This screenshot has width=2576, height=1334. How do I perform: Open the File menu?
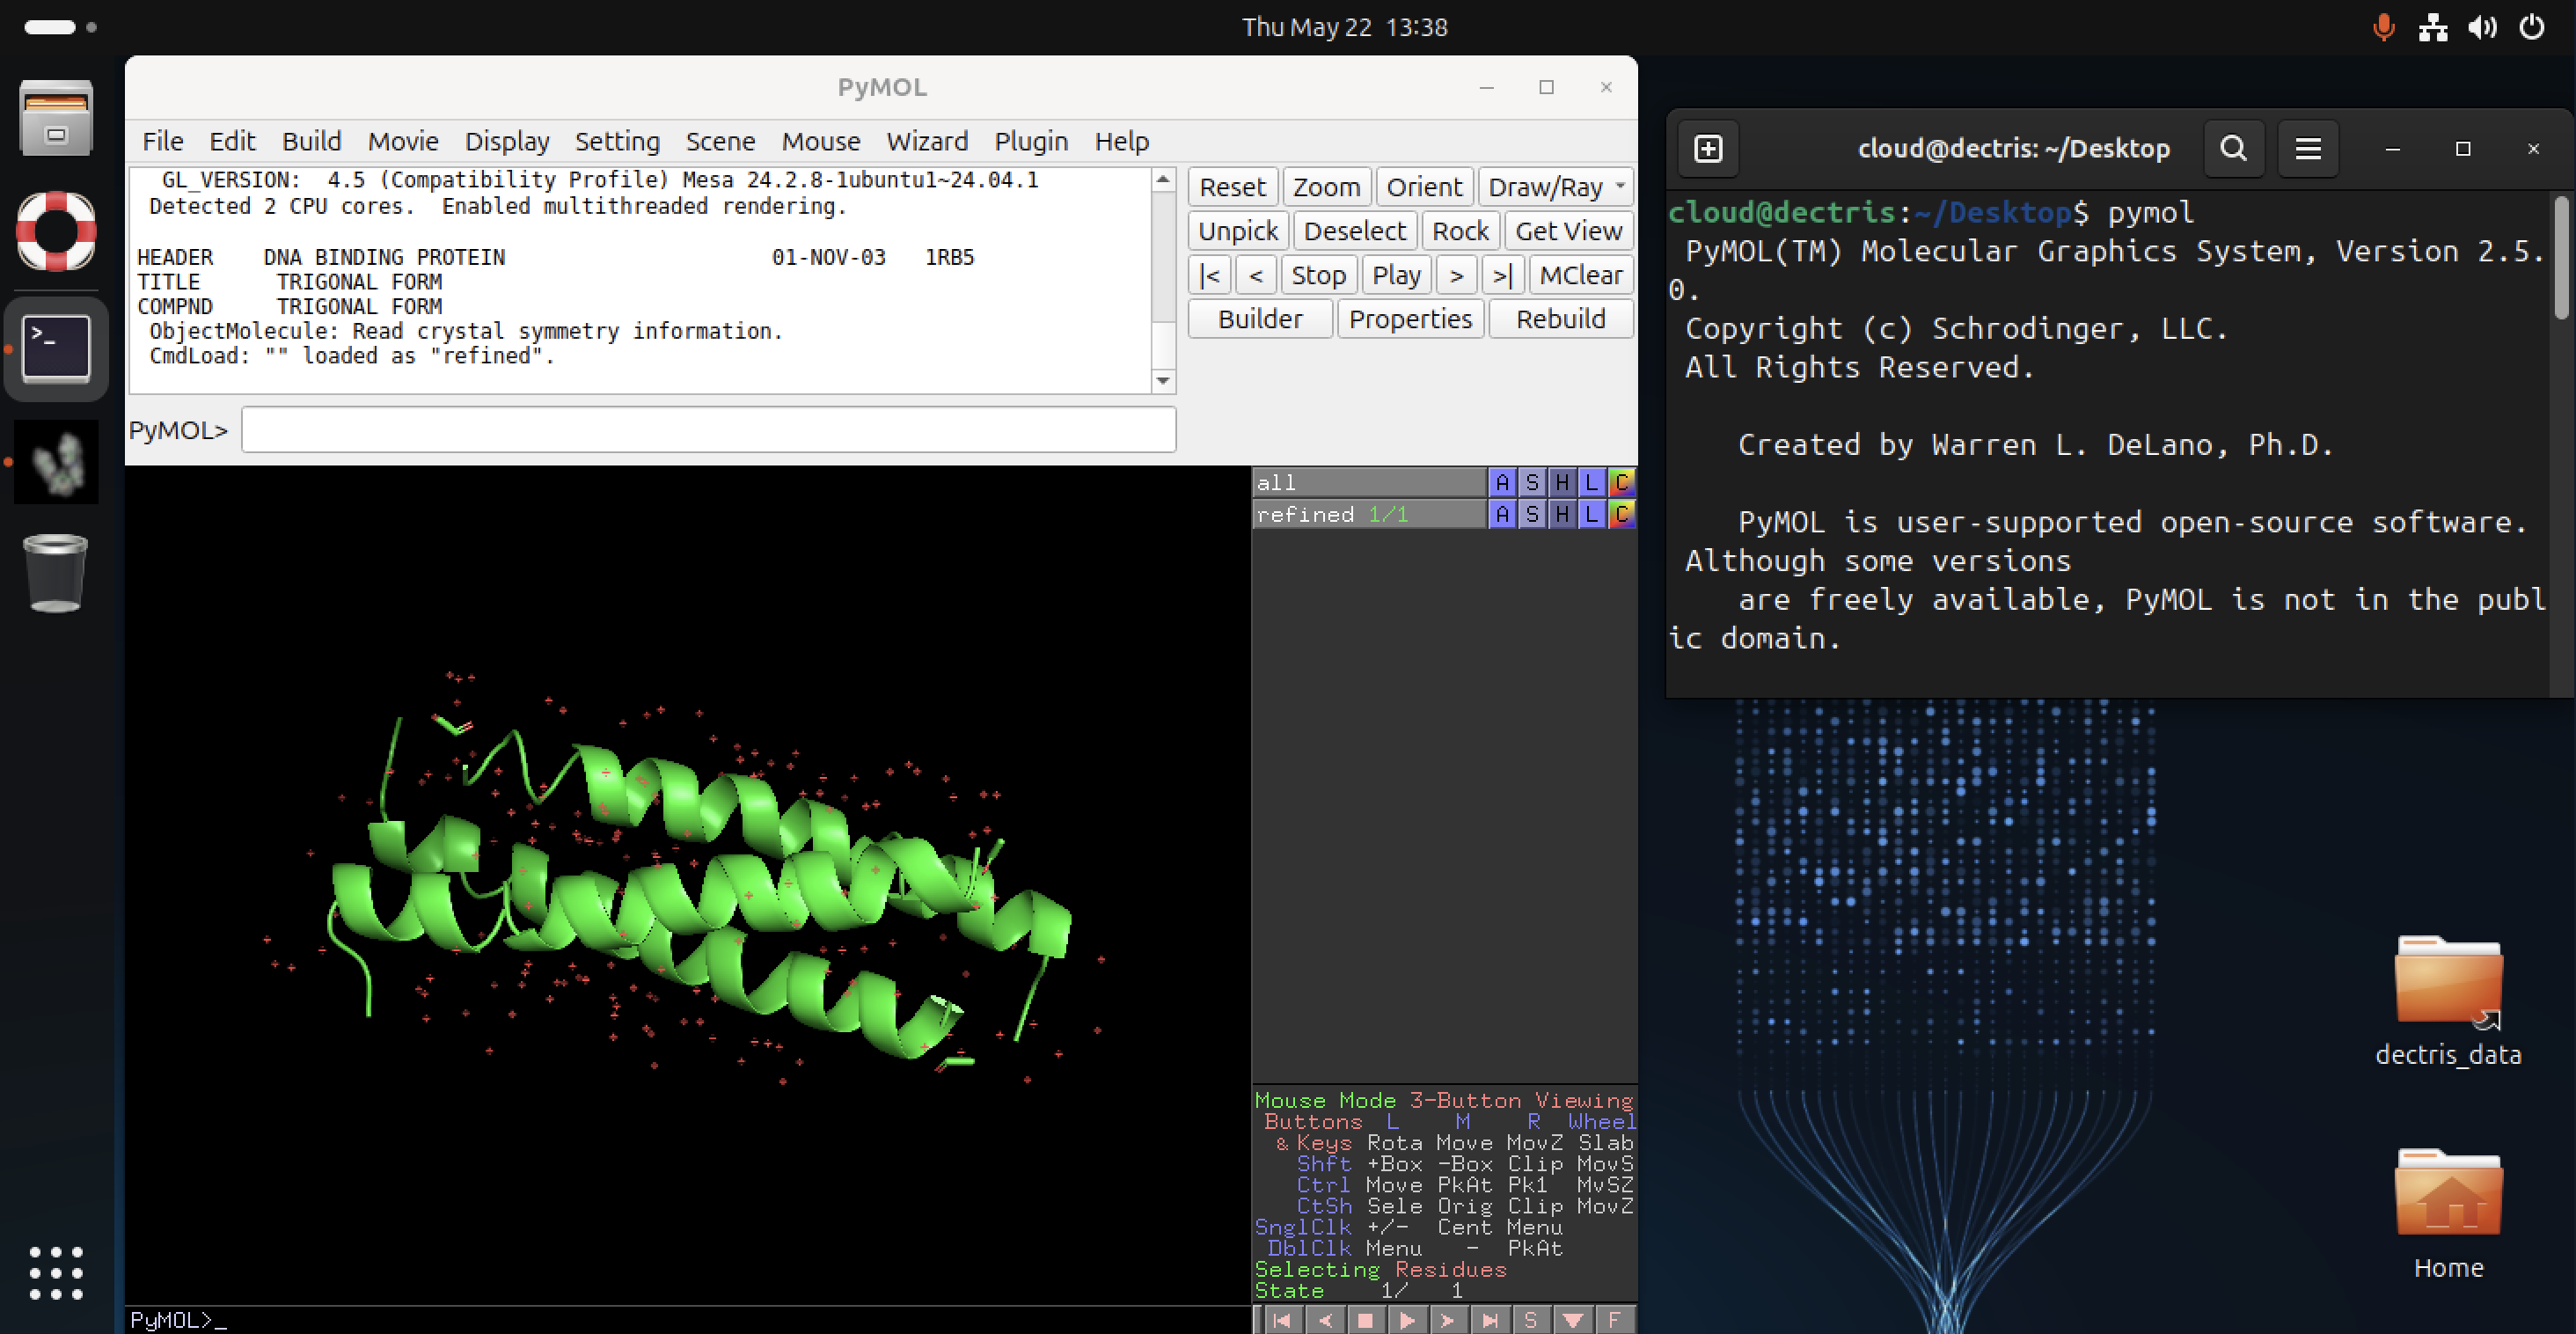(162, 141)
